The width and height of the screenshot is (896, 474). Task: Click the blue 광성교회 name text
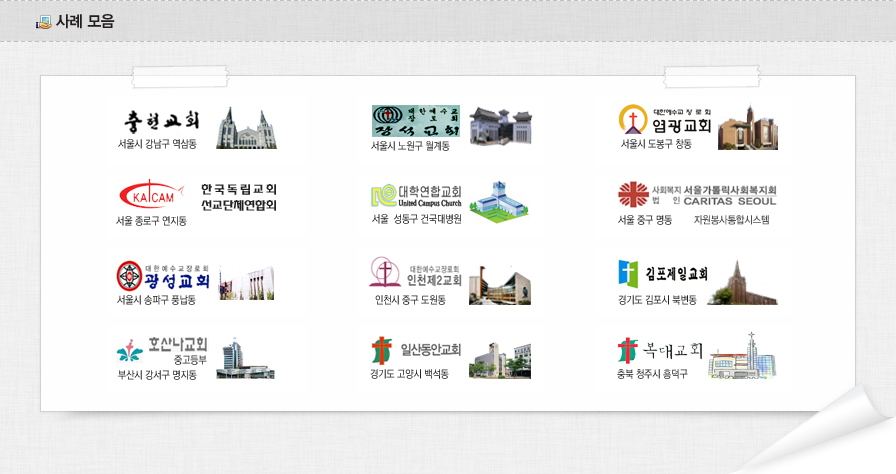coord(177,281)
